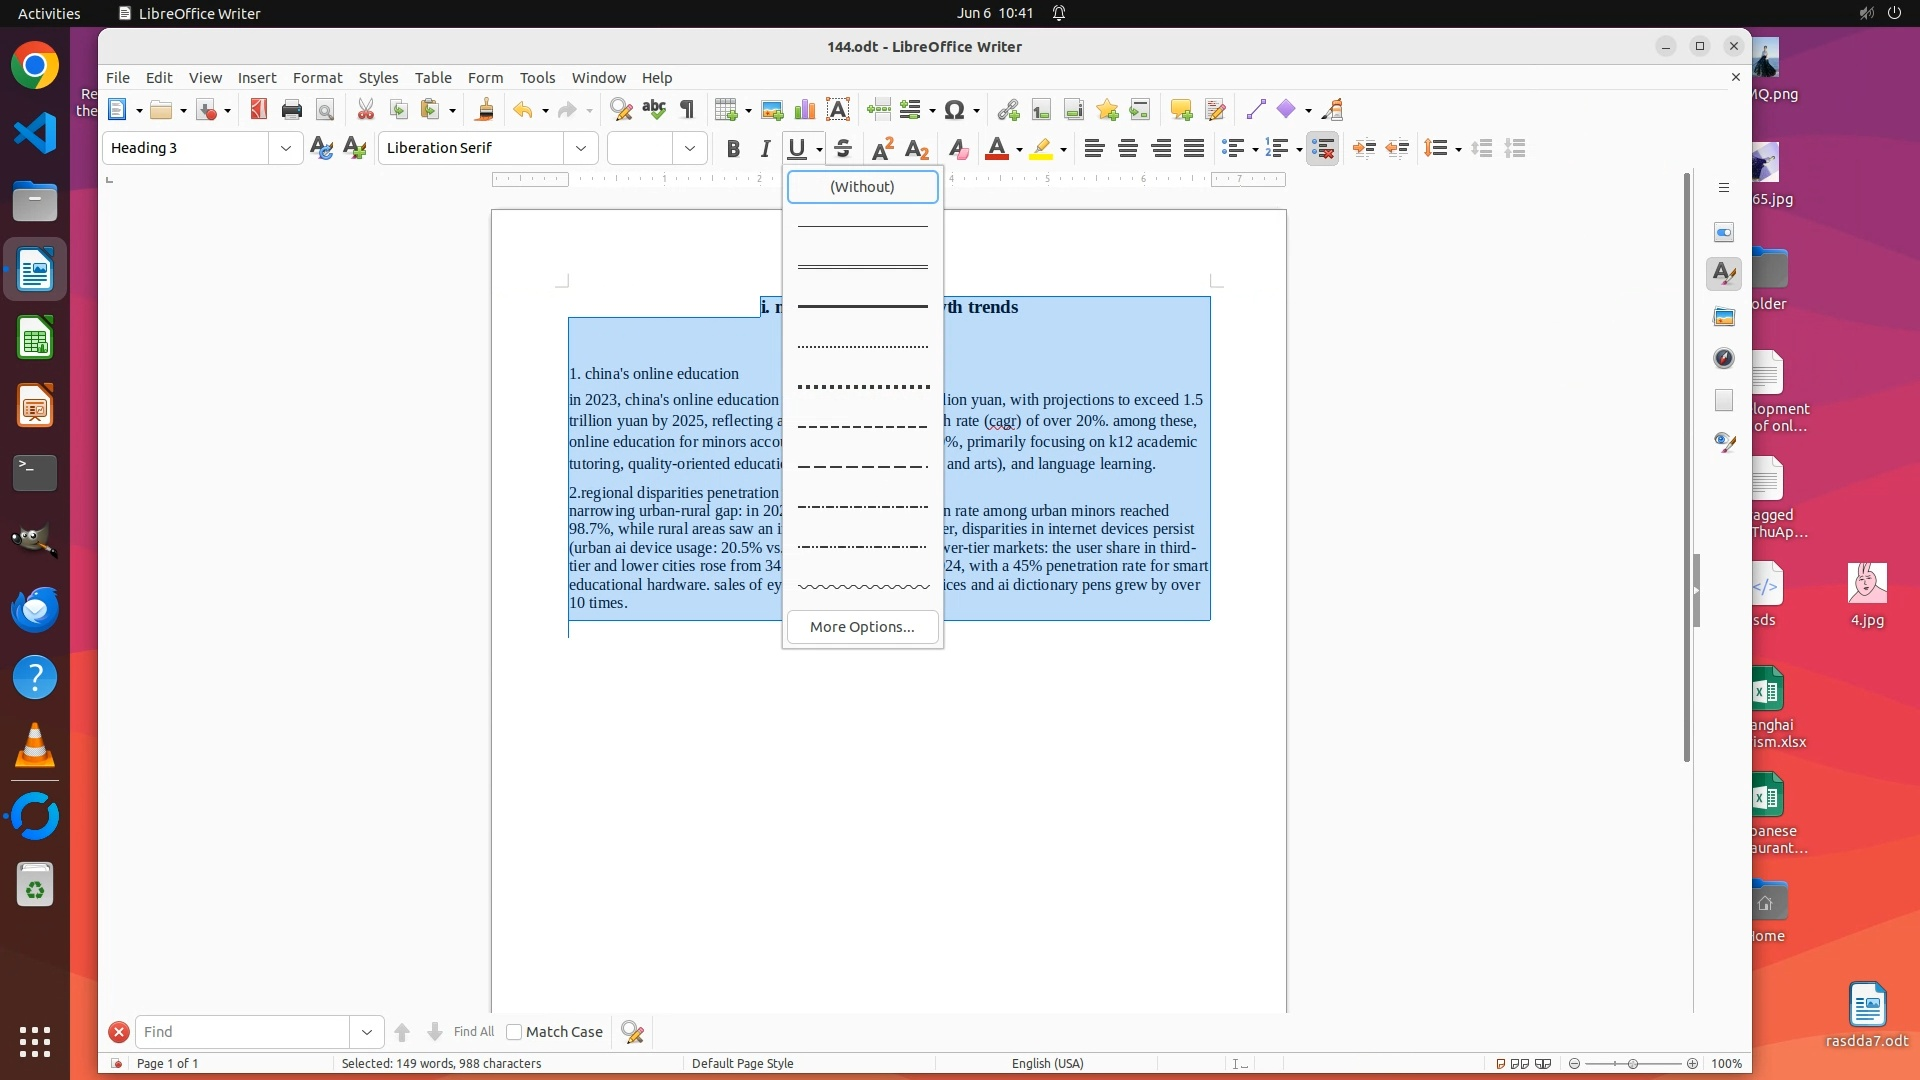Expand the Heading 3 paragraph style dropdown
The width and height of the screenshot is (1920, 1080).
click(x=286, y=149)
